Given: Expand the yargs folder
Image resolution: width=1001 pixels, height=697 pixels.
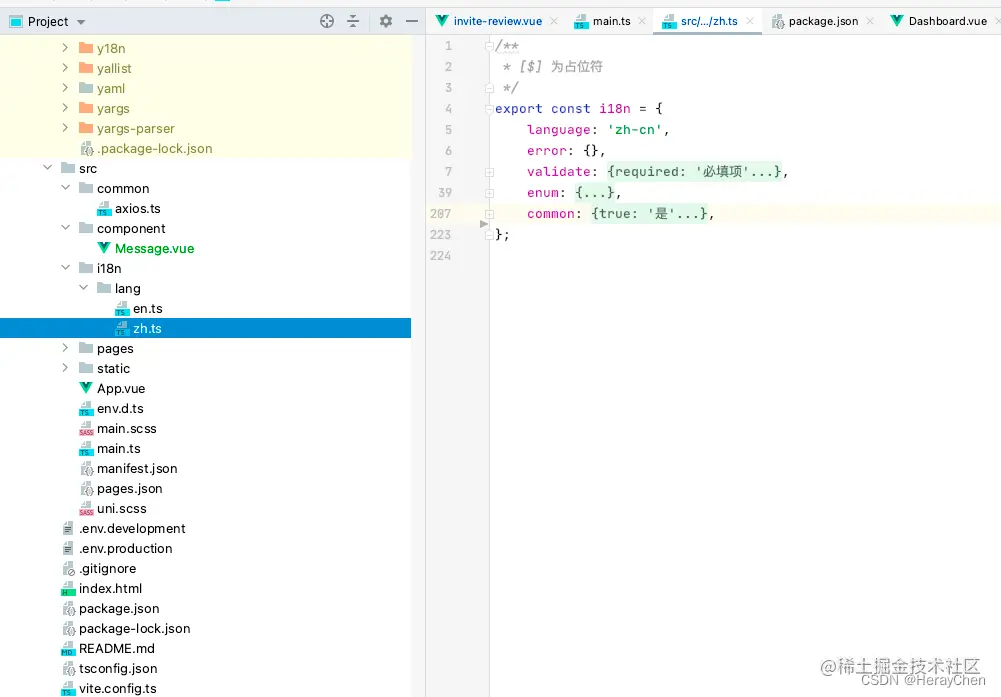Looking at the screenshot, I should click(65, 108).
